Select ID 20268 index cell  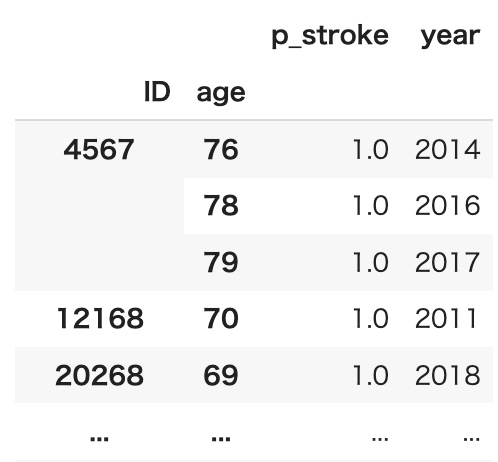point(99,375)
